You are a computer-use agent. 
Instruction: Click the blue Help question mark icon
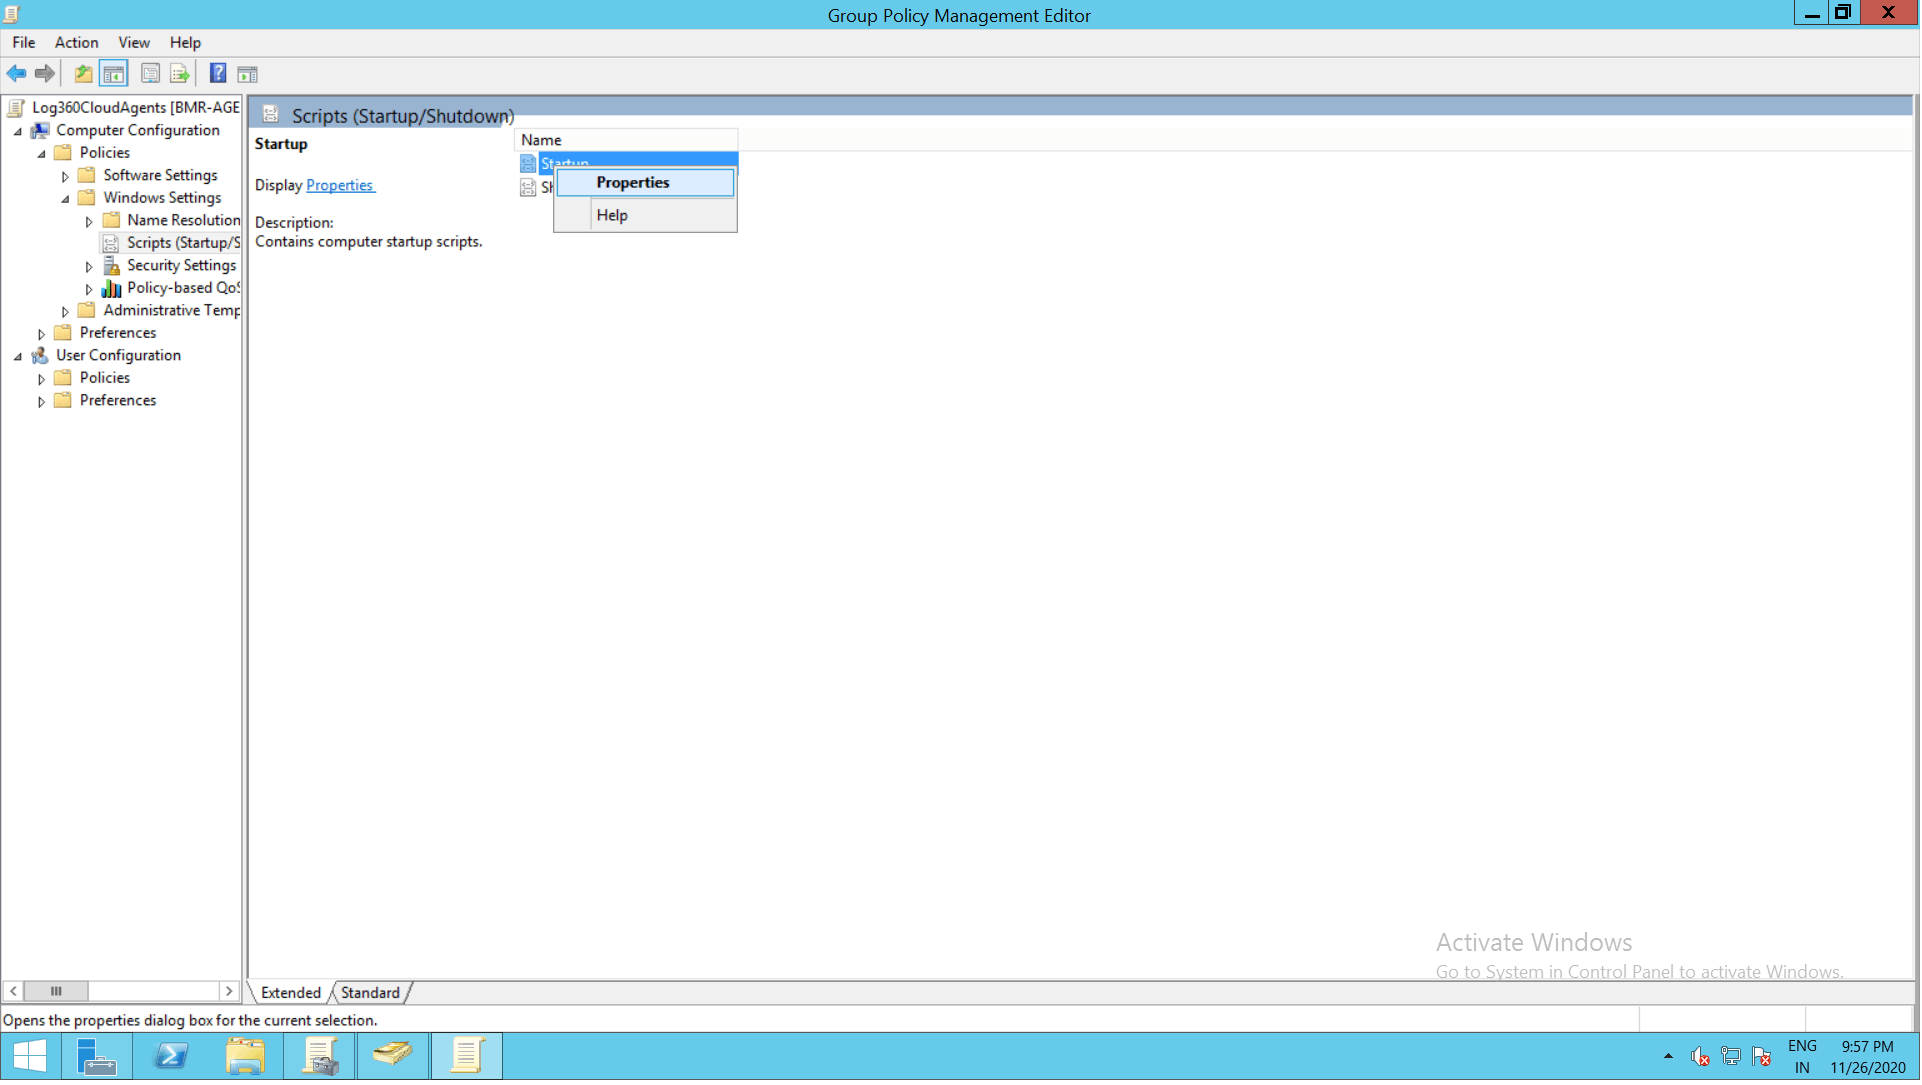coord(217,74)
